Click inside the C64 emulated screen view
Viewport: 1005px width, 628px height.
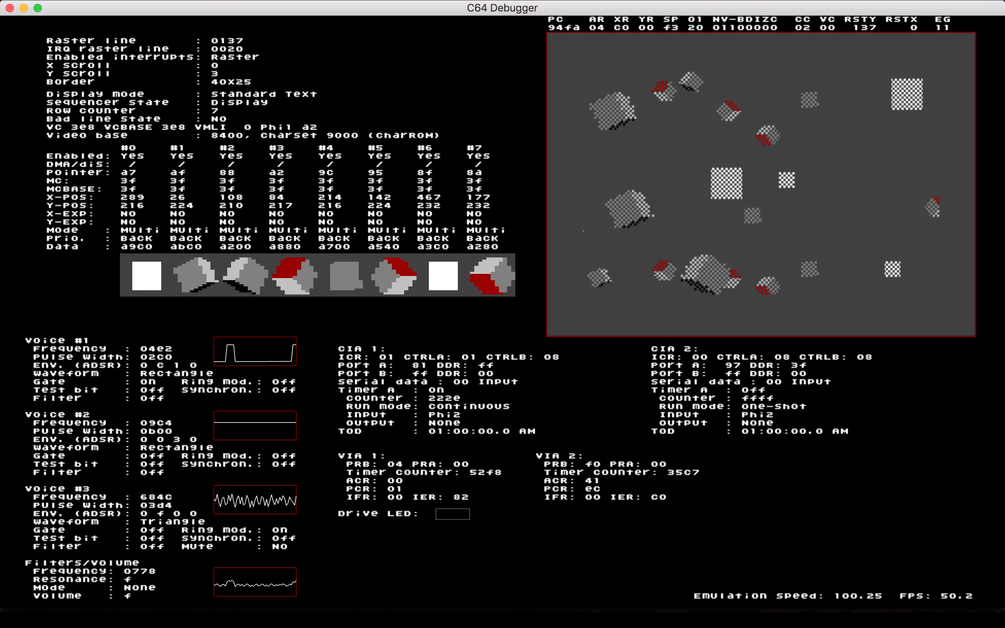[760, 185]
